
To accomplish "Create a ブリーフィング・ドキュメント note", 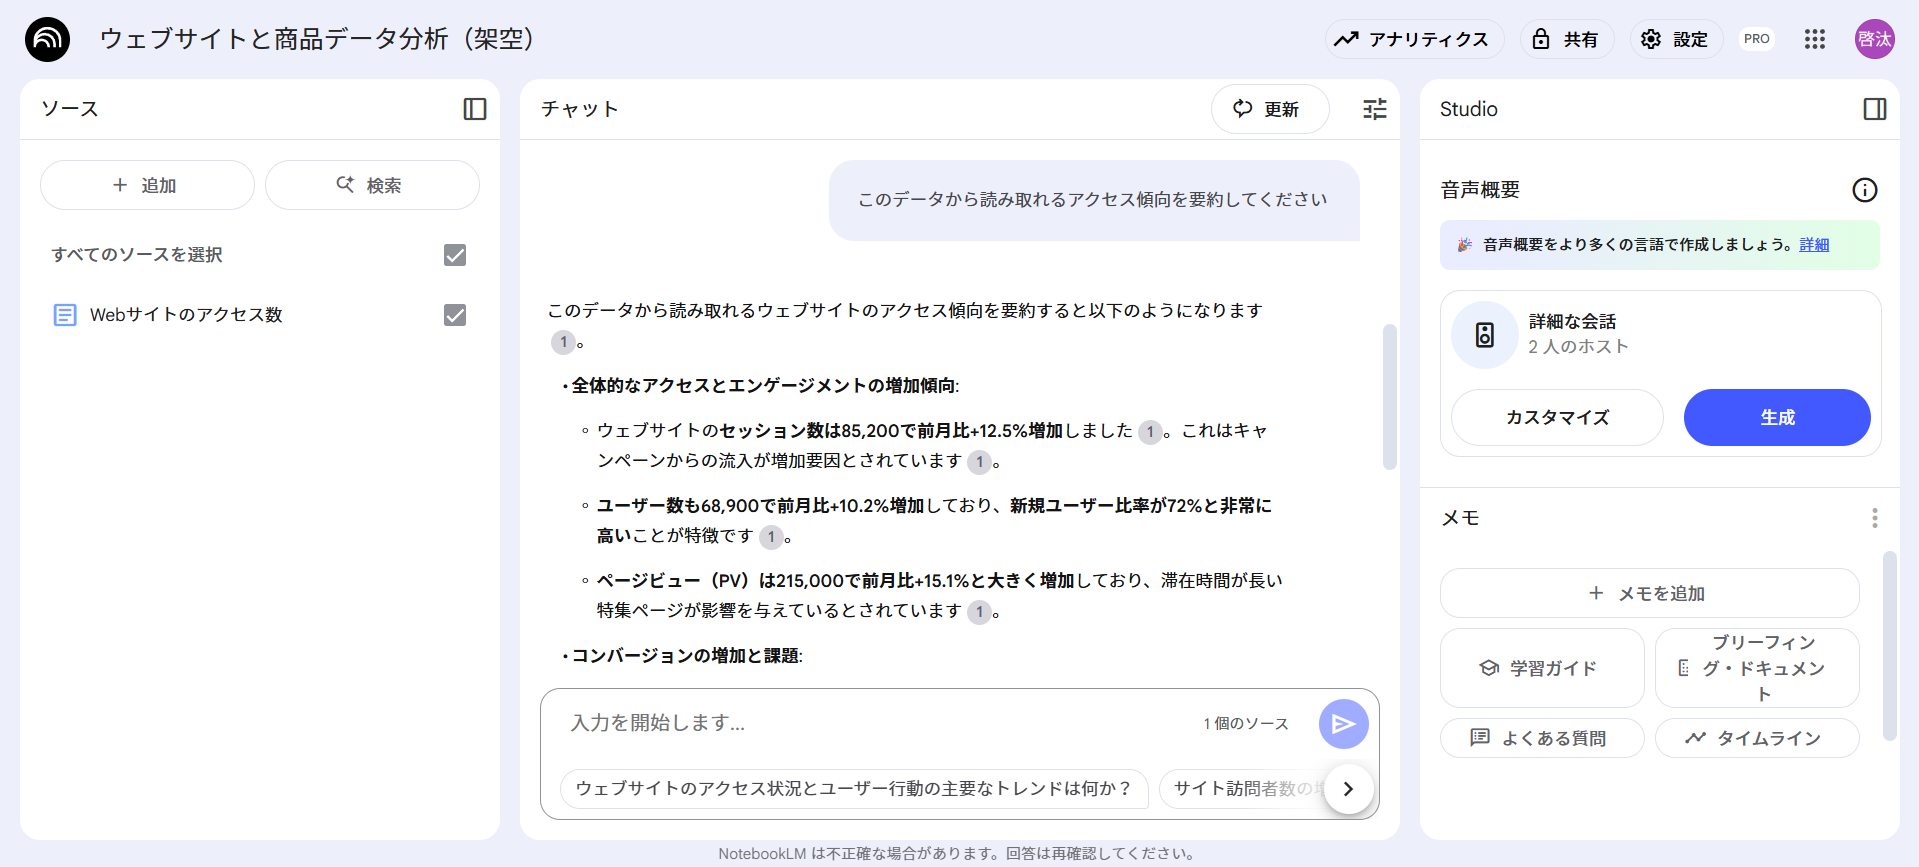I will click(x=1757, y=668).
